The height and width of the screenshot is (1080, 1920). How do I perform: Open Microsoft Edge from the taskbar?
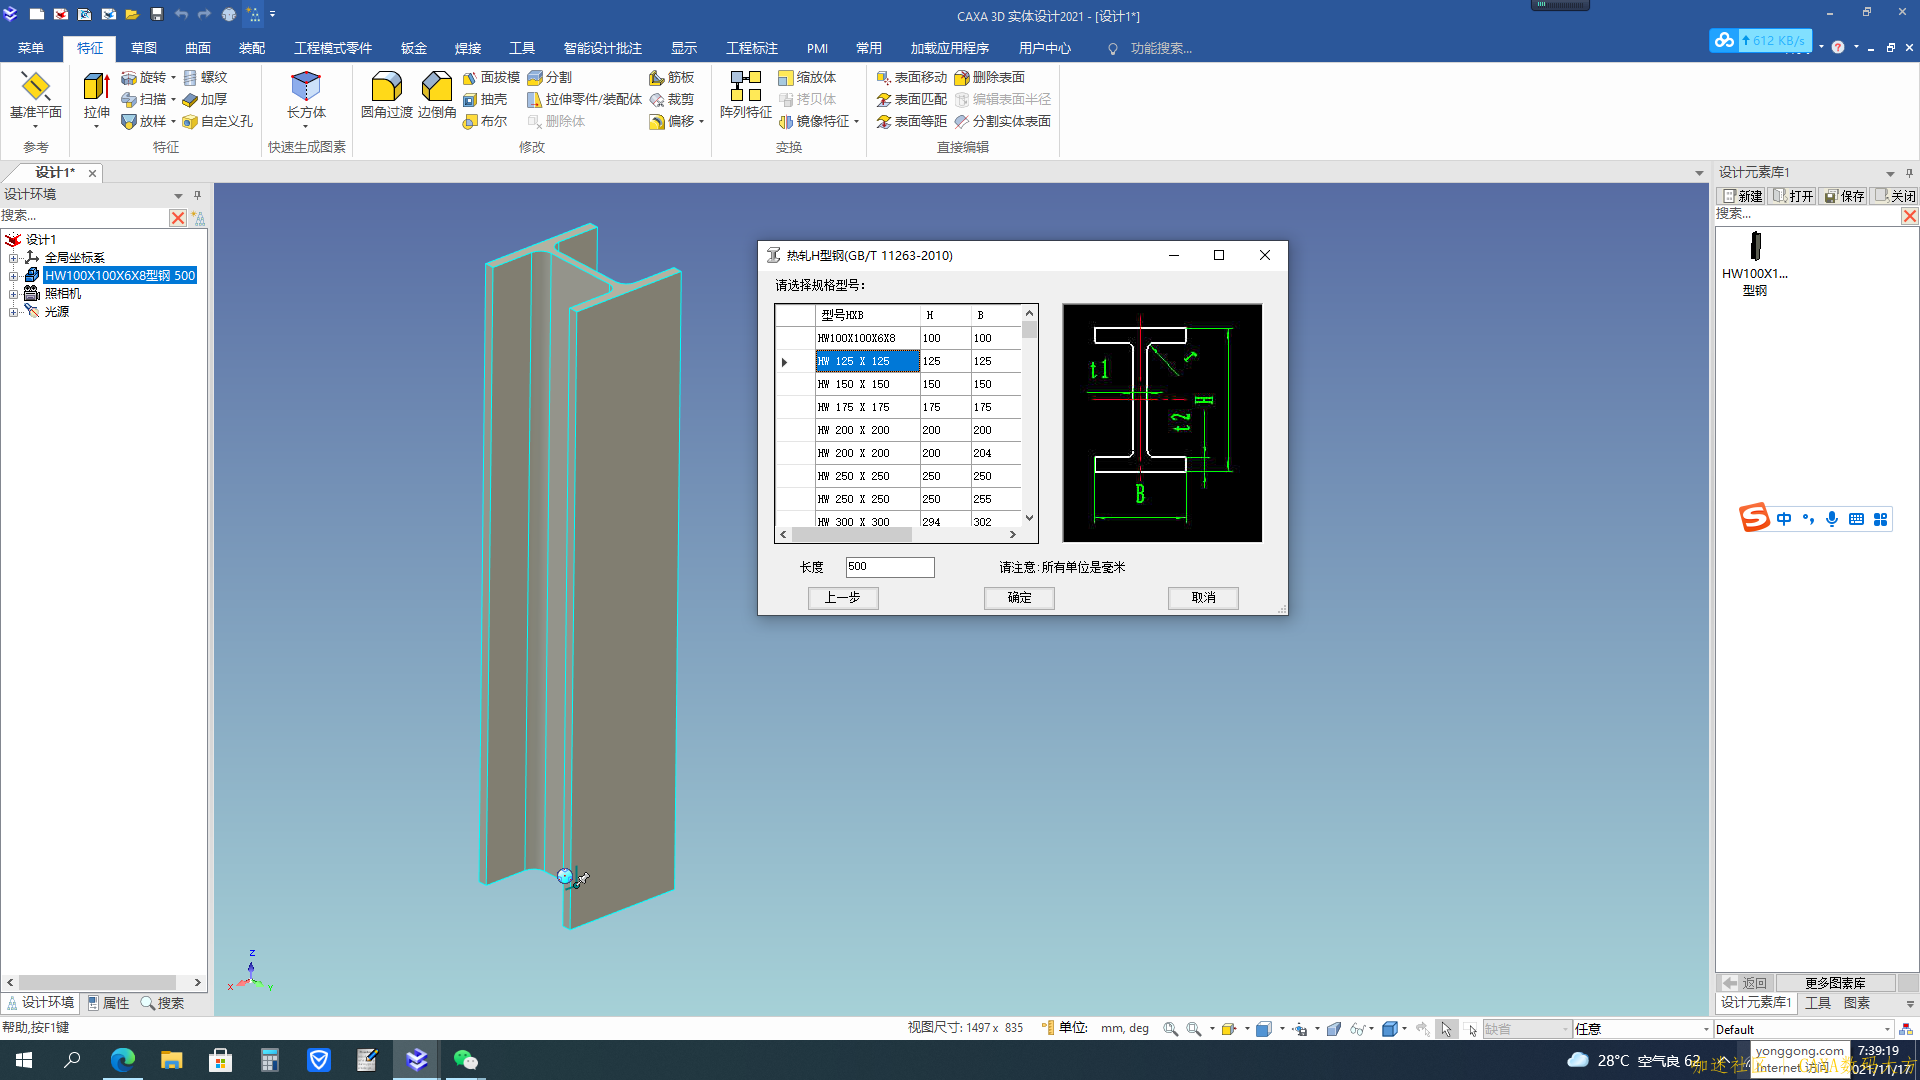123,1060
